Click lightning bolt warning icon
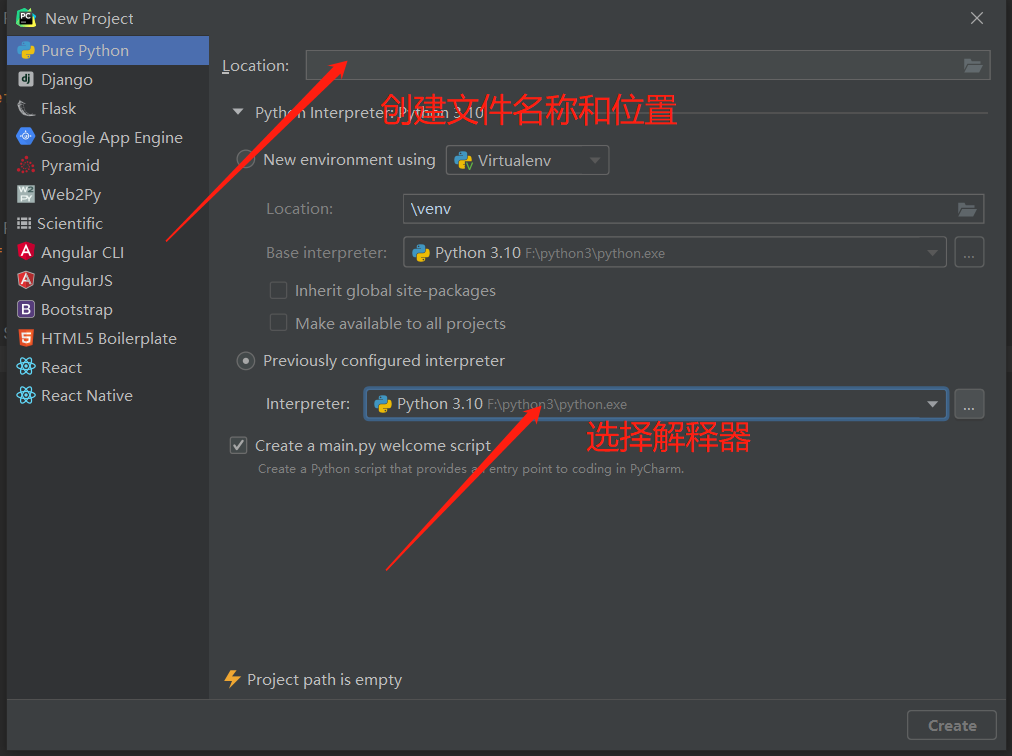 coord(232,679)
